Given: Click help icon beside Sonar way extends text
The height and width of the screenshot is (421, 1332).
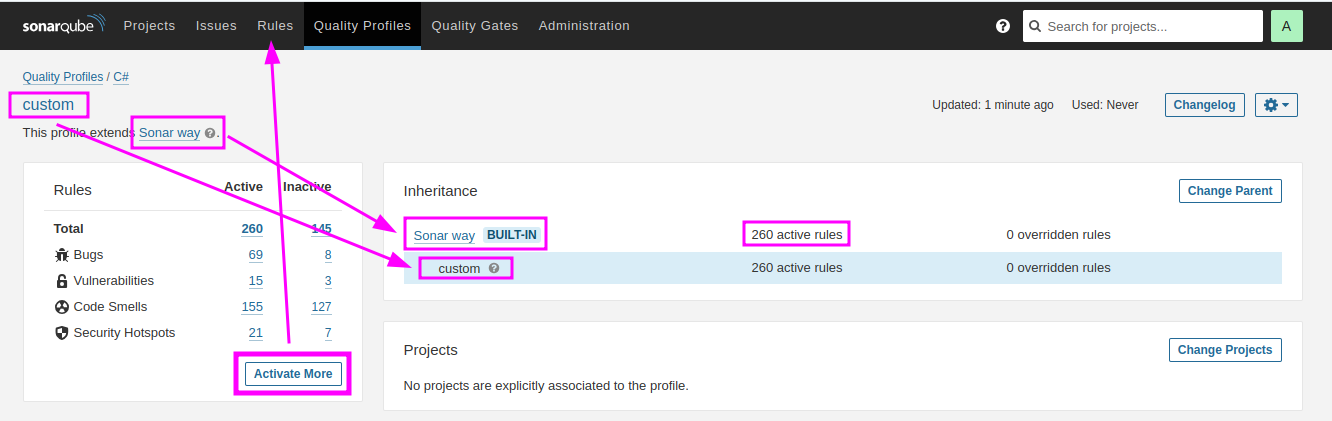Looking at the screenshot, I should tap(210, 133).
